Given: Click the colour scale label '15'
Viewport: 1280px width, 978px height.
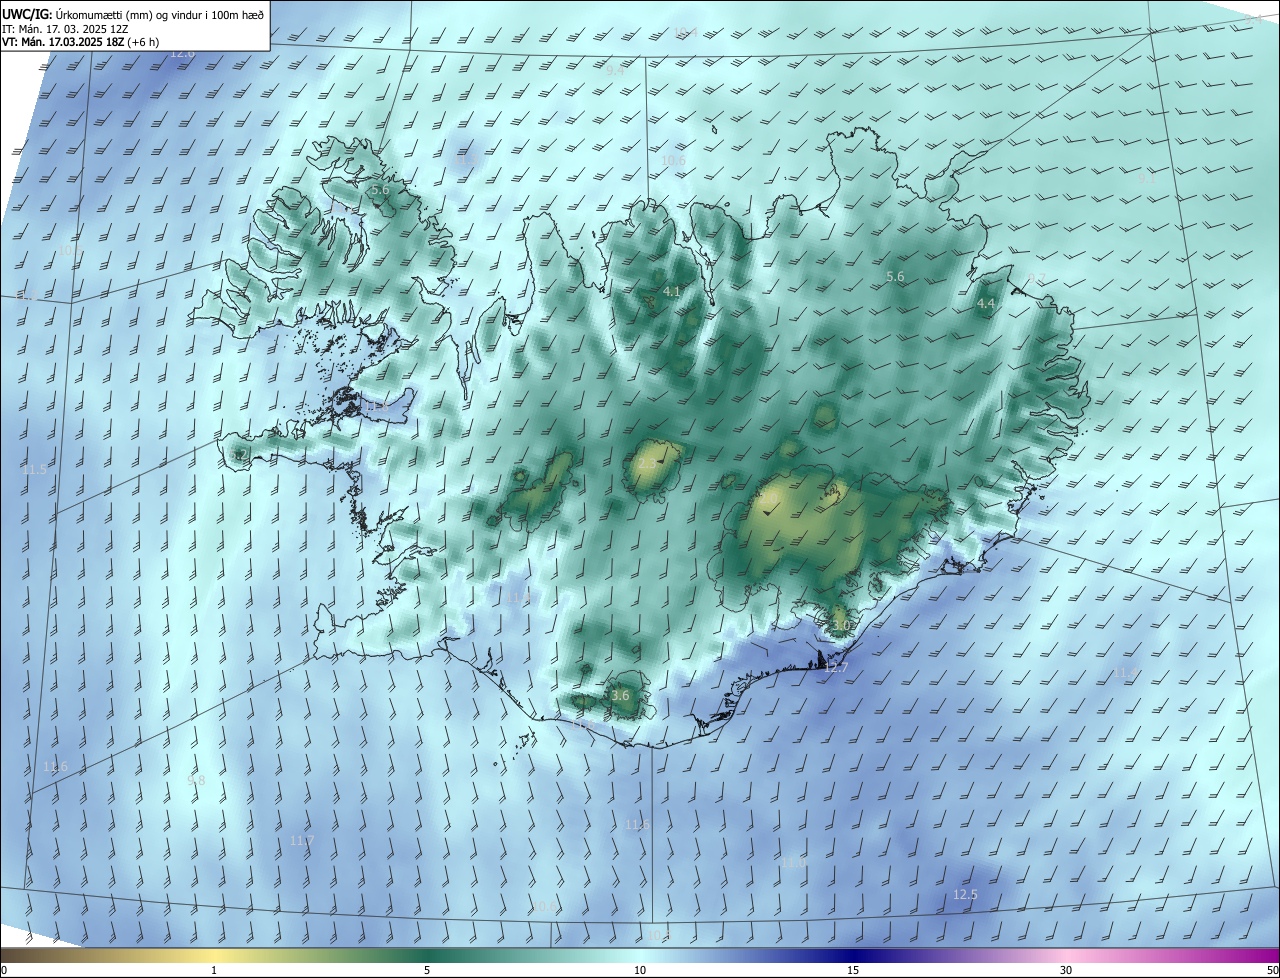Looking at the screenshot, I should [853, 971].
